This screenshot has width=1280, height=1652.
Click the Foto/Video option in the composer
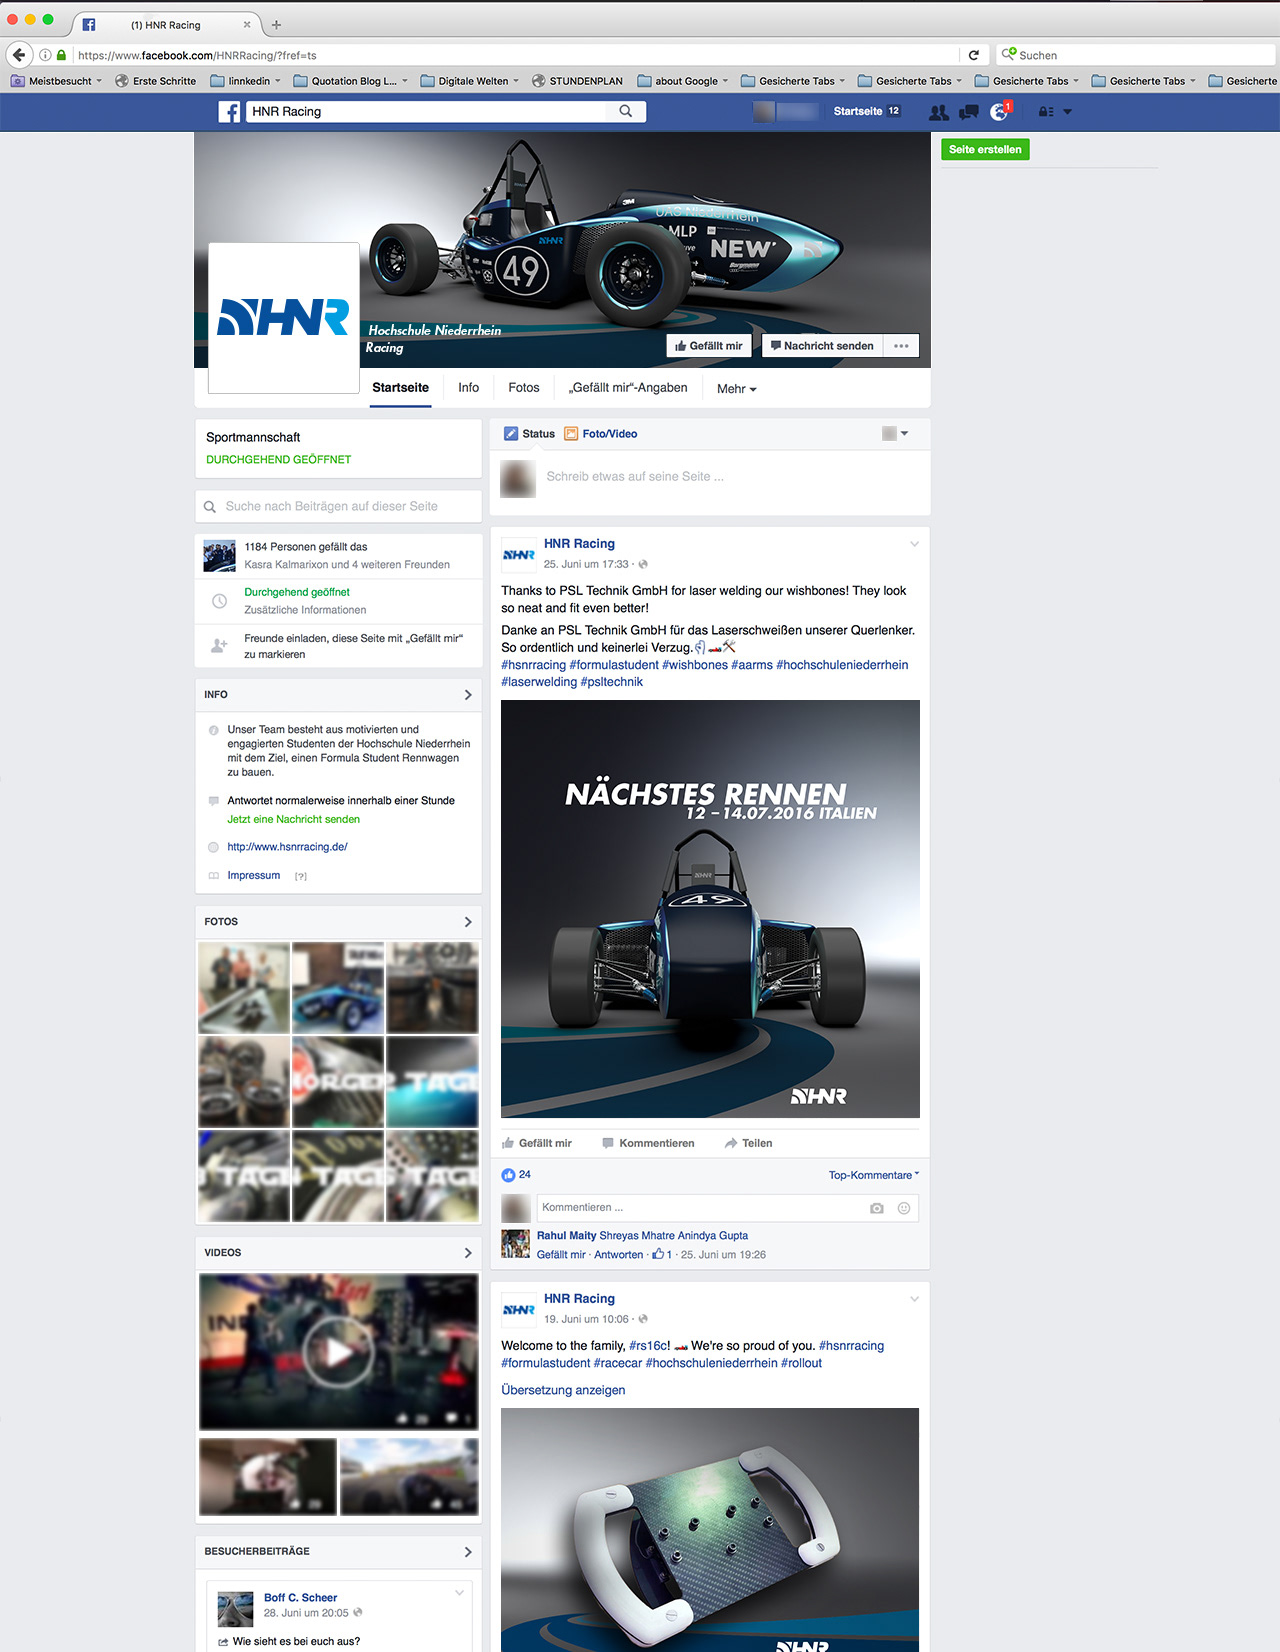click(600, 434)
